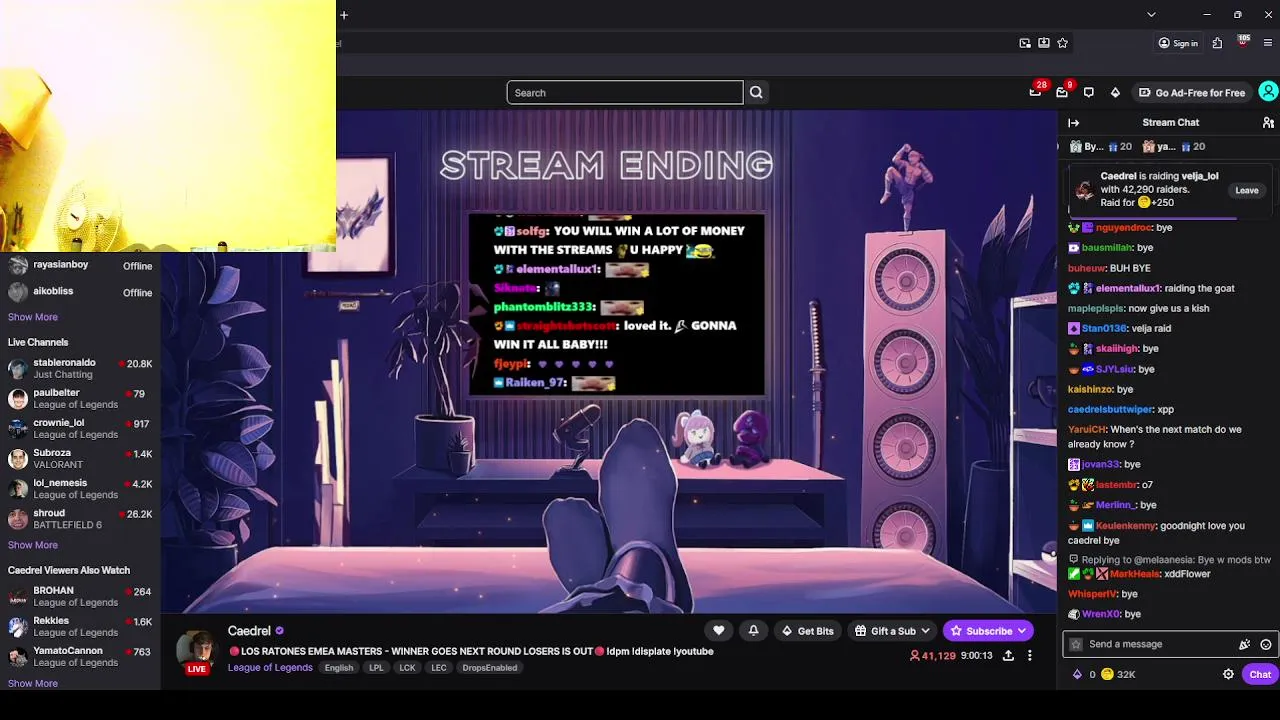Click the Twitch search input field

[625, 93]
